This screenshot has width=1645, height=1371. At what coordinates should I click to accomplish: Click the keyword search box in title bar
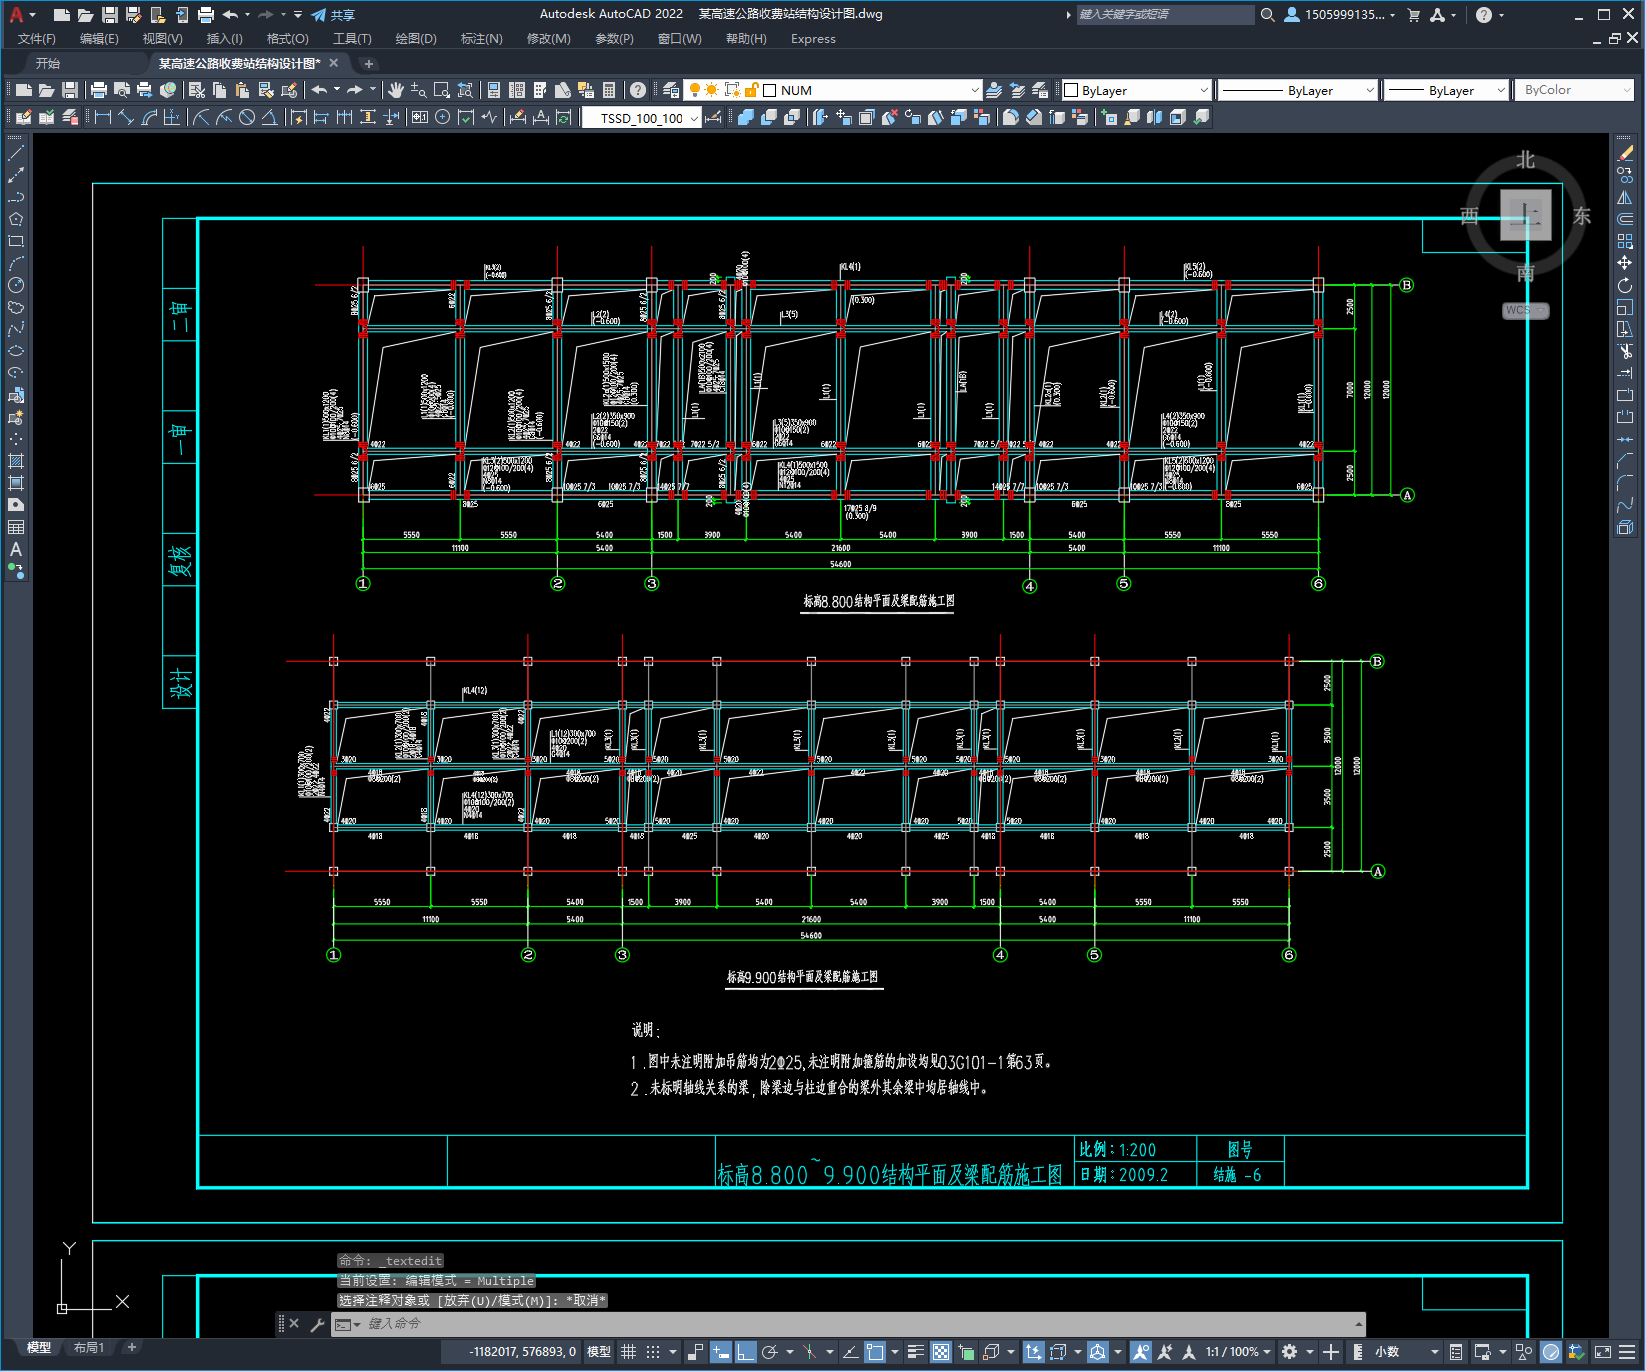pos(1165,15)
